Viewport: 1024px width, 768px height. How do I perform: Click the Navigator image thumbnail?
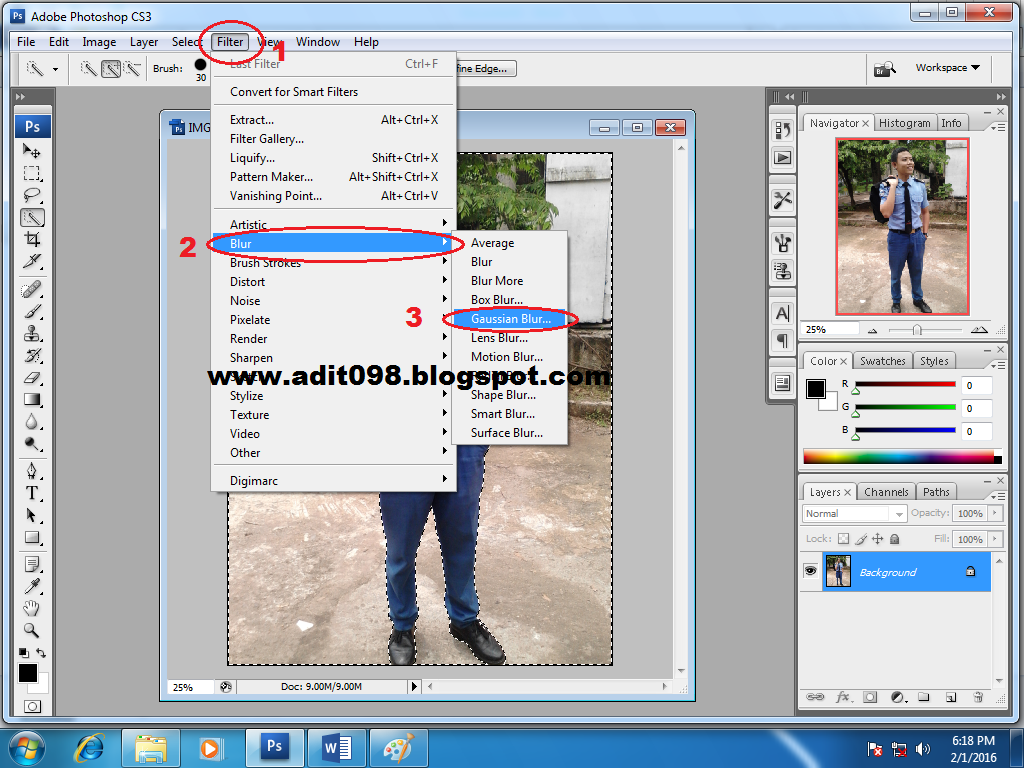902,227
